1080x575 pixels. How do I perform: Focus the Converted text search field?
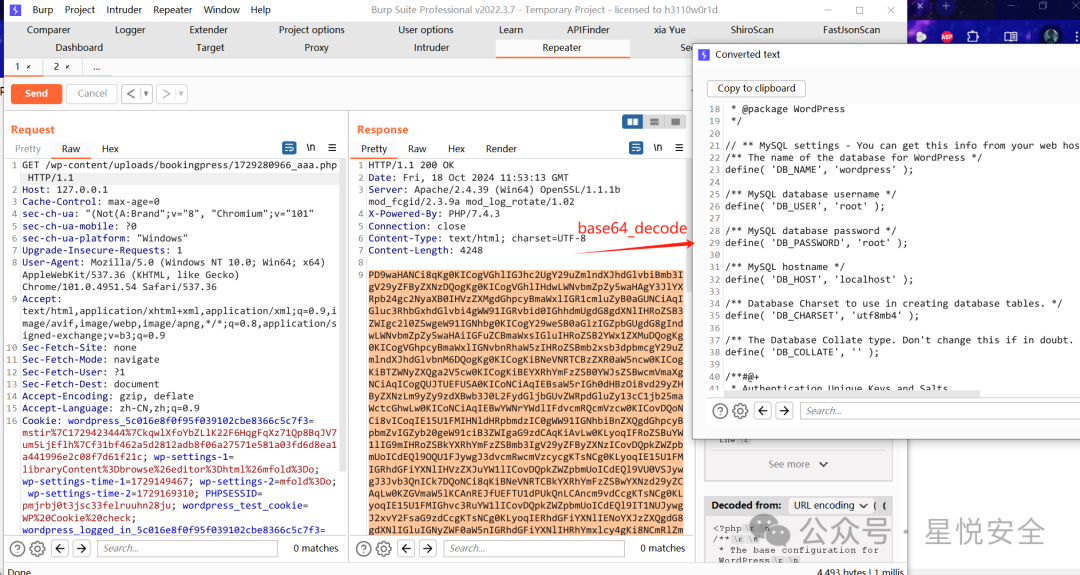click(939, 411)
